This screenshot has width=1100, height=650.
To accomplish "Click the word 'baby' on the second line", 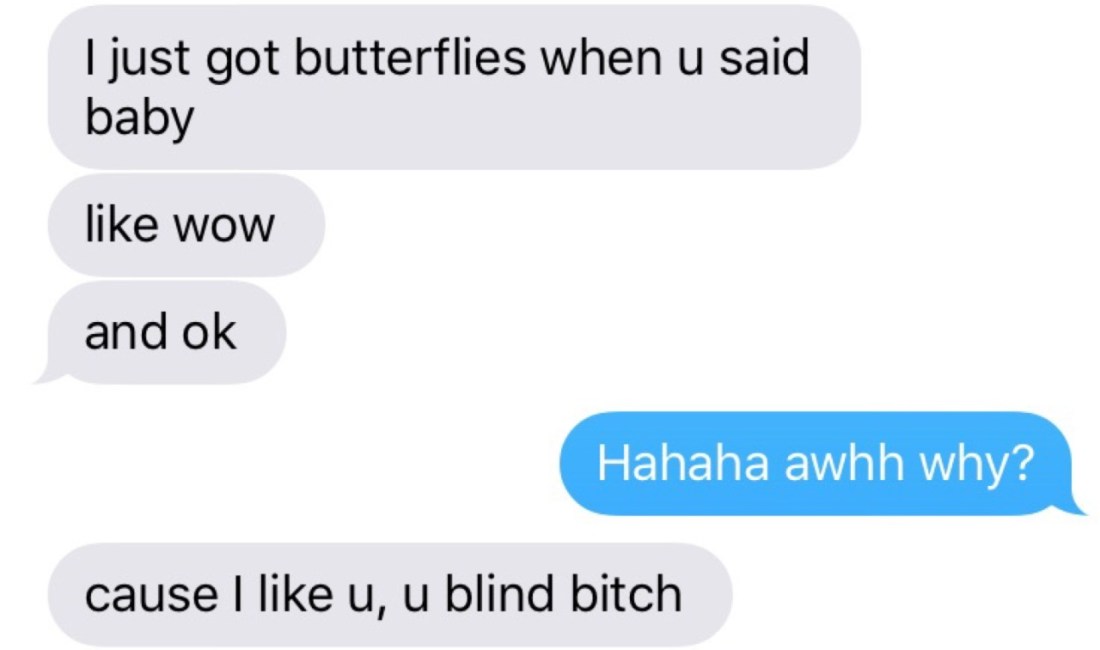I will tap(139, 118).
